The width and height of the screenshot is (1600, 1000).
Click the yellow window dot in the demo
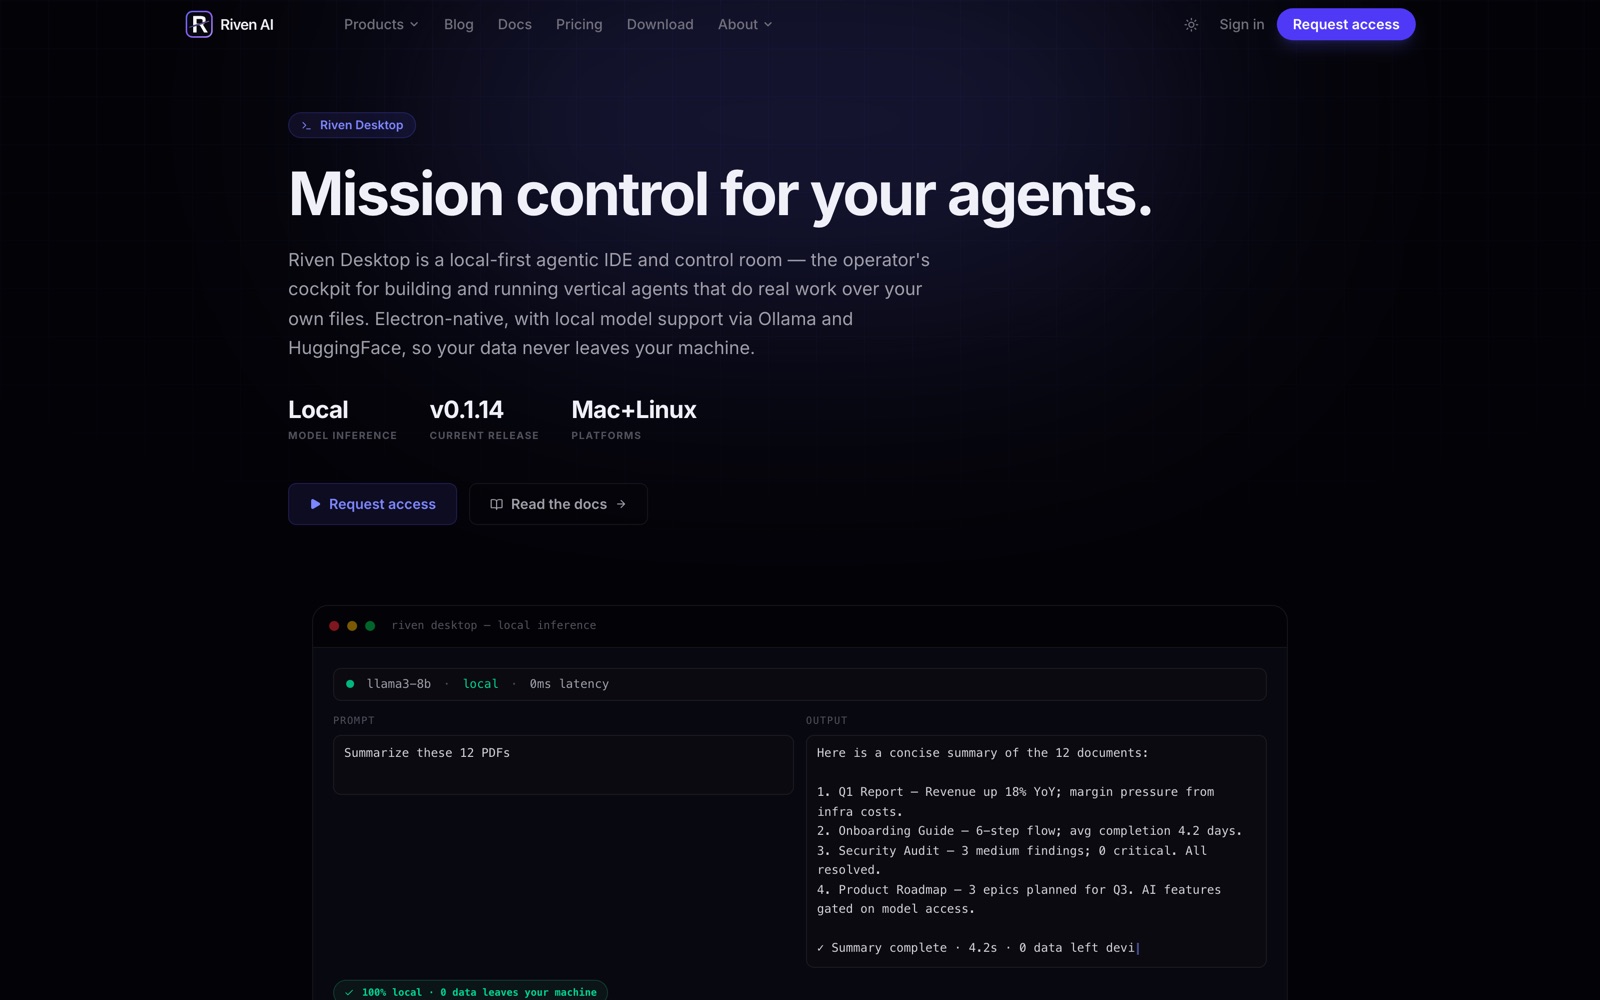[352, 626]
